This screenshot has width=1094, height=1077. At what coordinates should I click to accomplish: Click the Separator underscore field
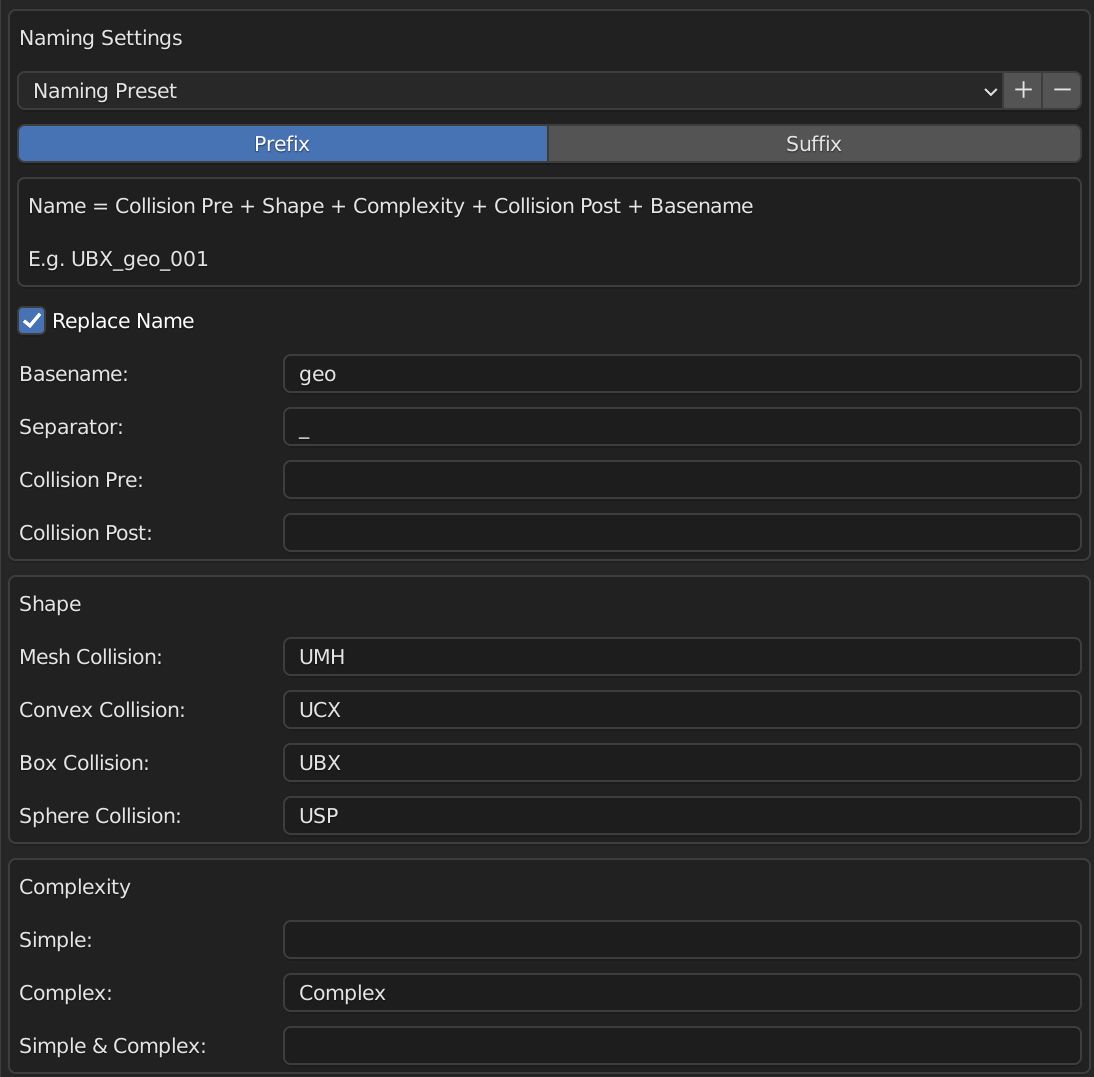click(x=682, y=426)
